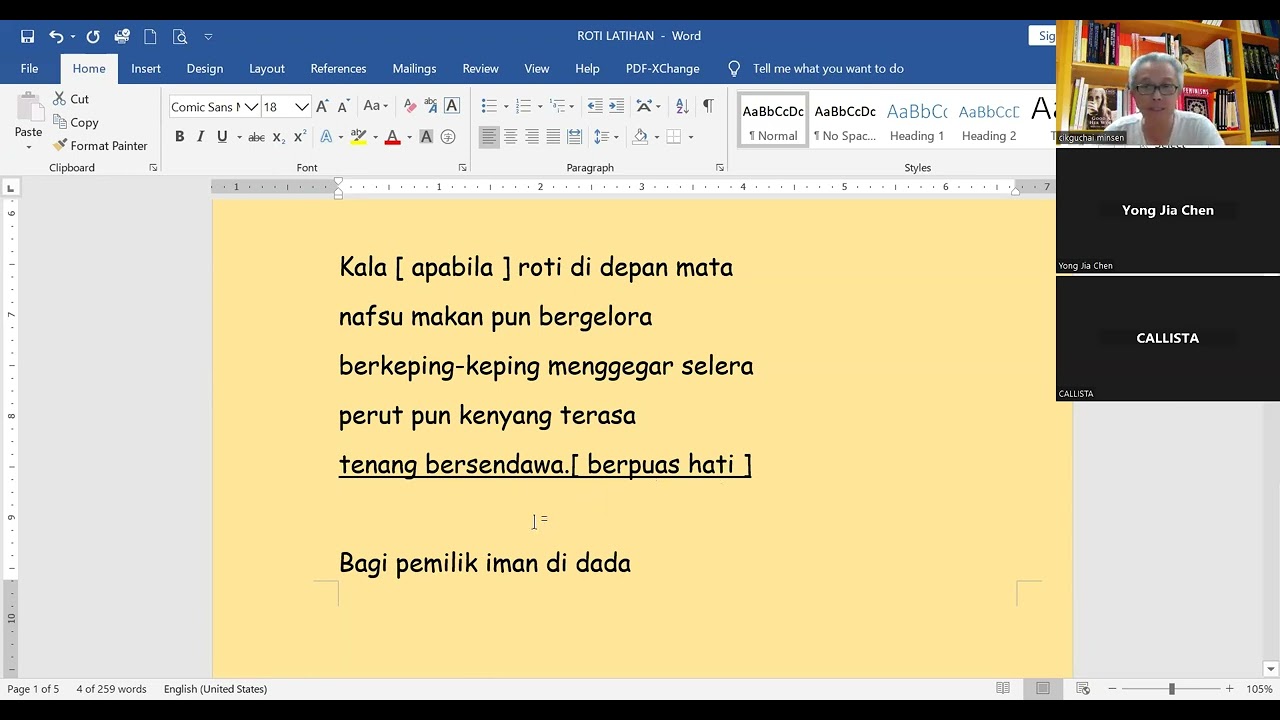1280x720 pixels.
Task: Justify the paragraph
Action: (553, 137)
